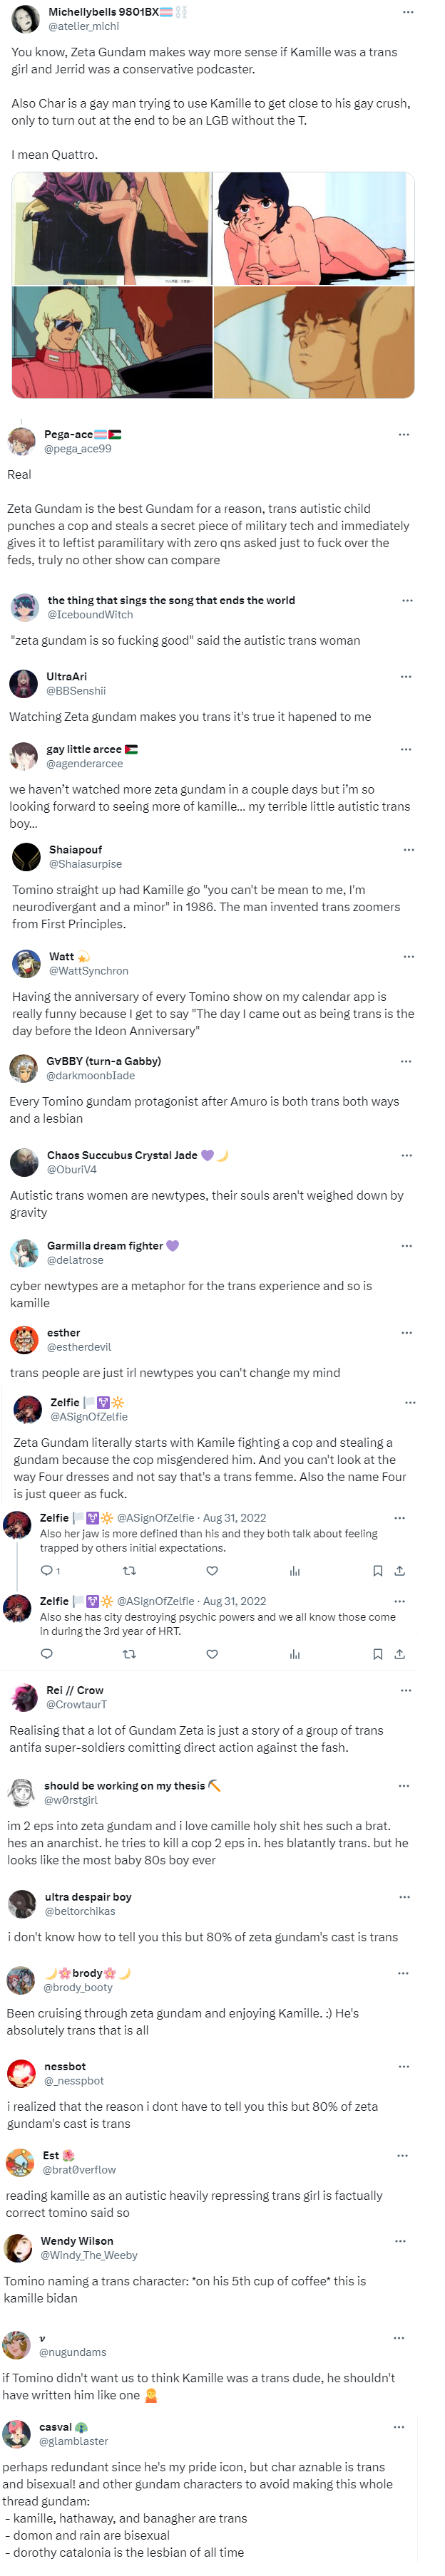View analytics on Zelfie's defined jaw tweet

[294, 1570]
